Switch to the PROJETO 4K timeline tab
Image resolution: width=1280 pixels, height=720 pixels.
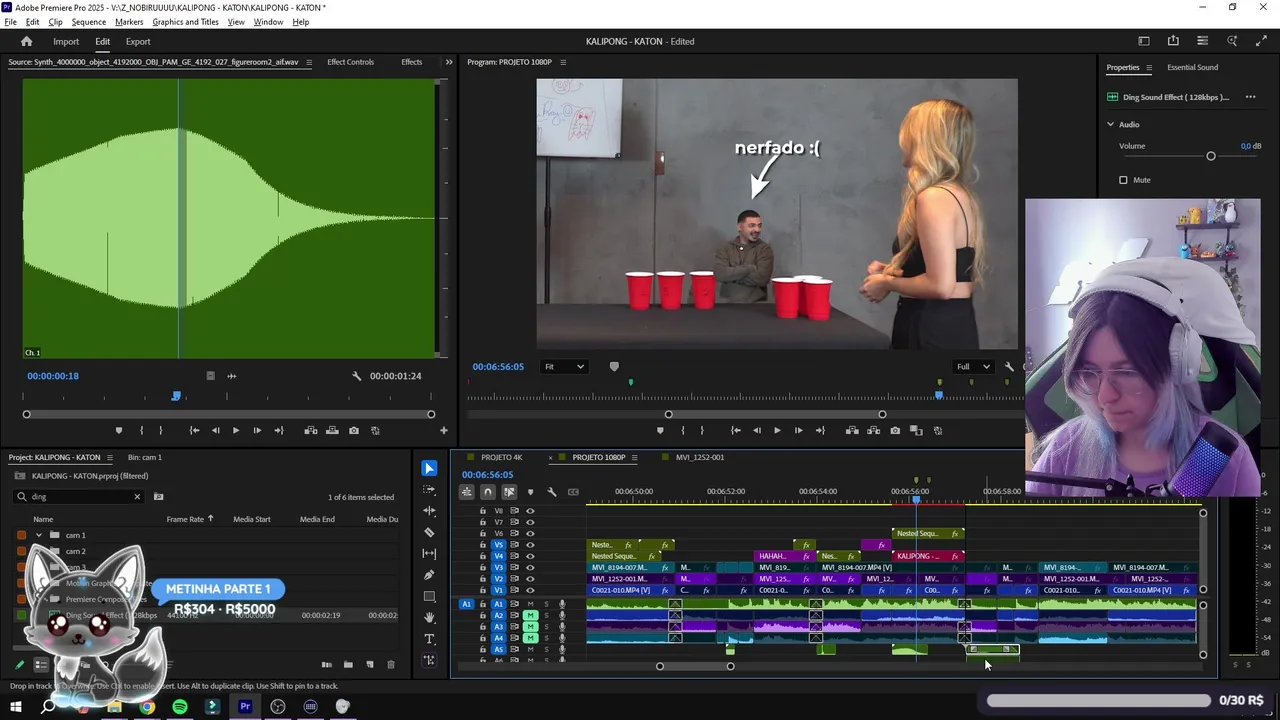pos(502,457)
